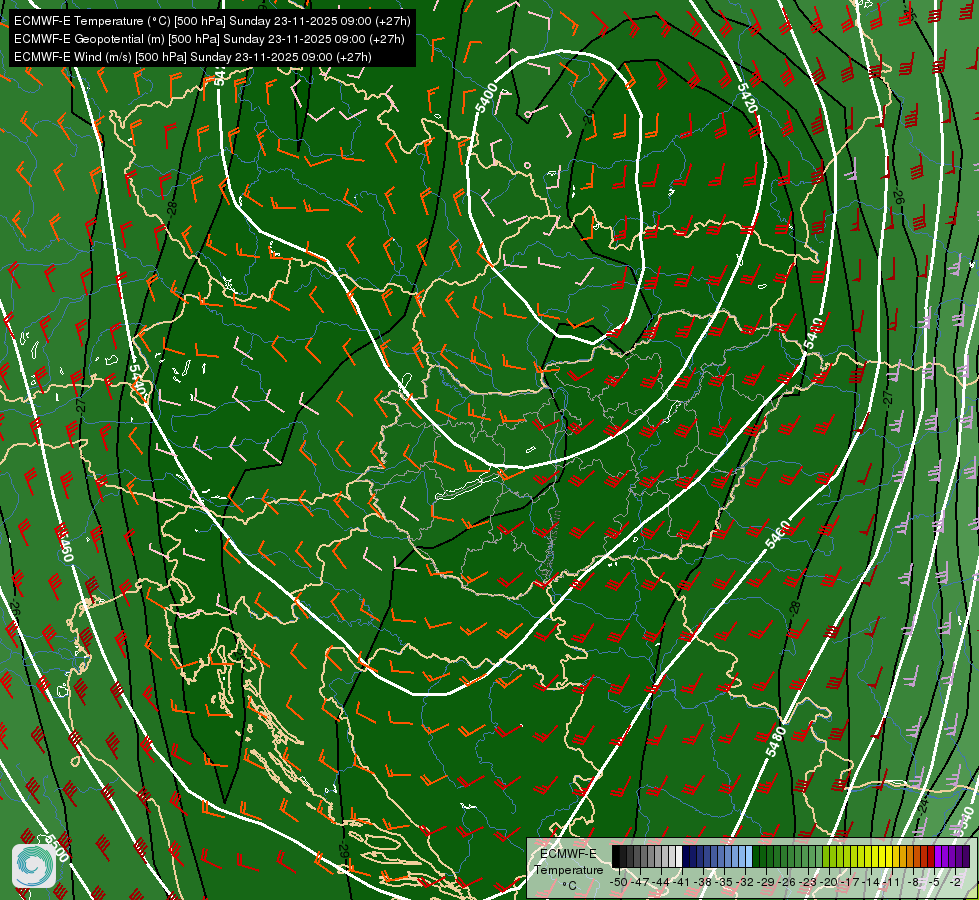The width and height of the screenshot is (979, 900).
Task: Select the ECMWF-E Temperature 500 hPa title line
Action: 212,21
